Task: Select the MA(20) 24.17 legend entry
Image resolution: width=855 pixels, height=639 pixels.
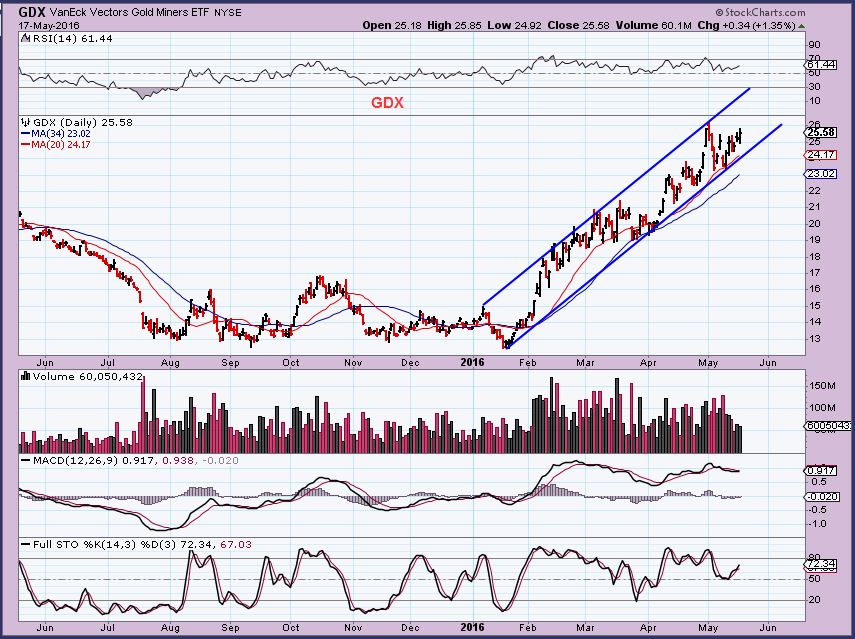Action: (61, 144)
